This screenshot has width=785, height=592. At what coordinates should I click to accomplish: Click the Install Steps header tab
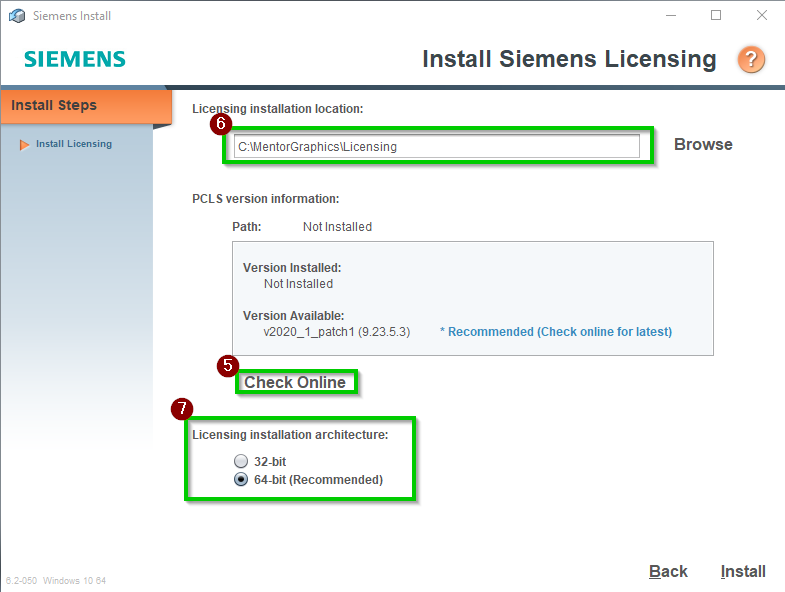point(86,106)
